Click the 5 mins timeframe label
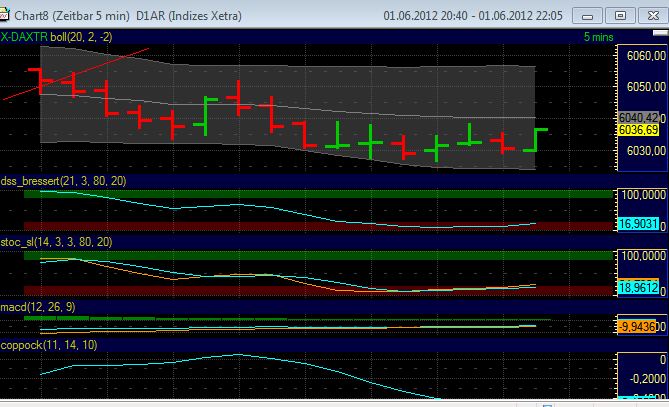 (598, 37)
